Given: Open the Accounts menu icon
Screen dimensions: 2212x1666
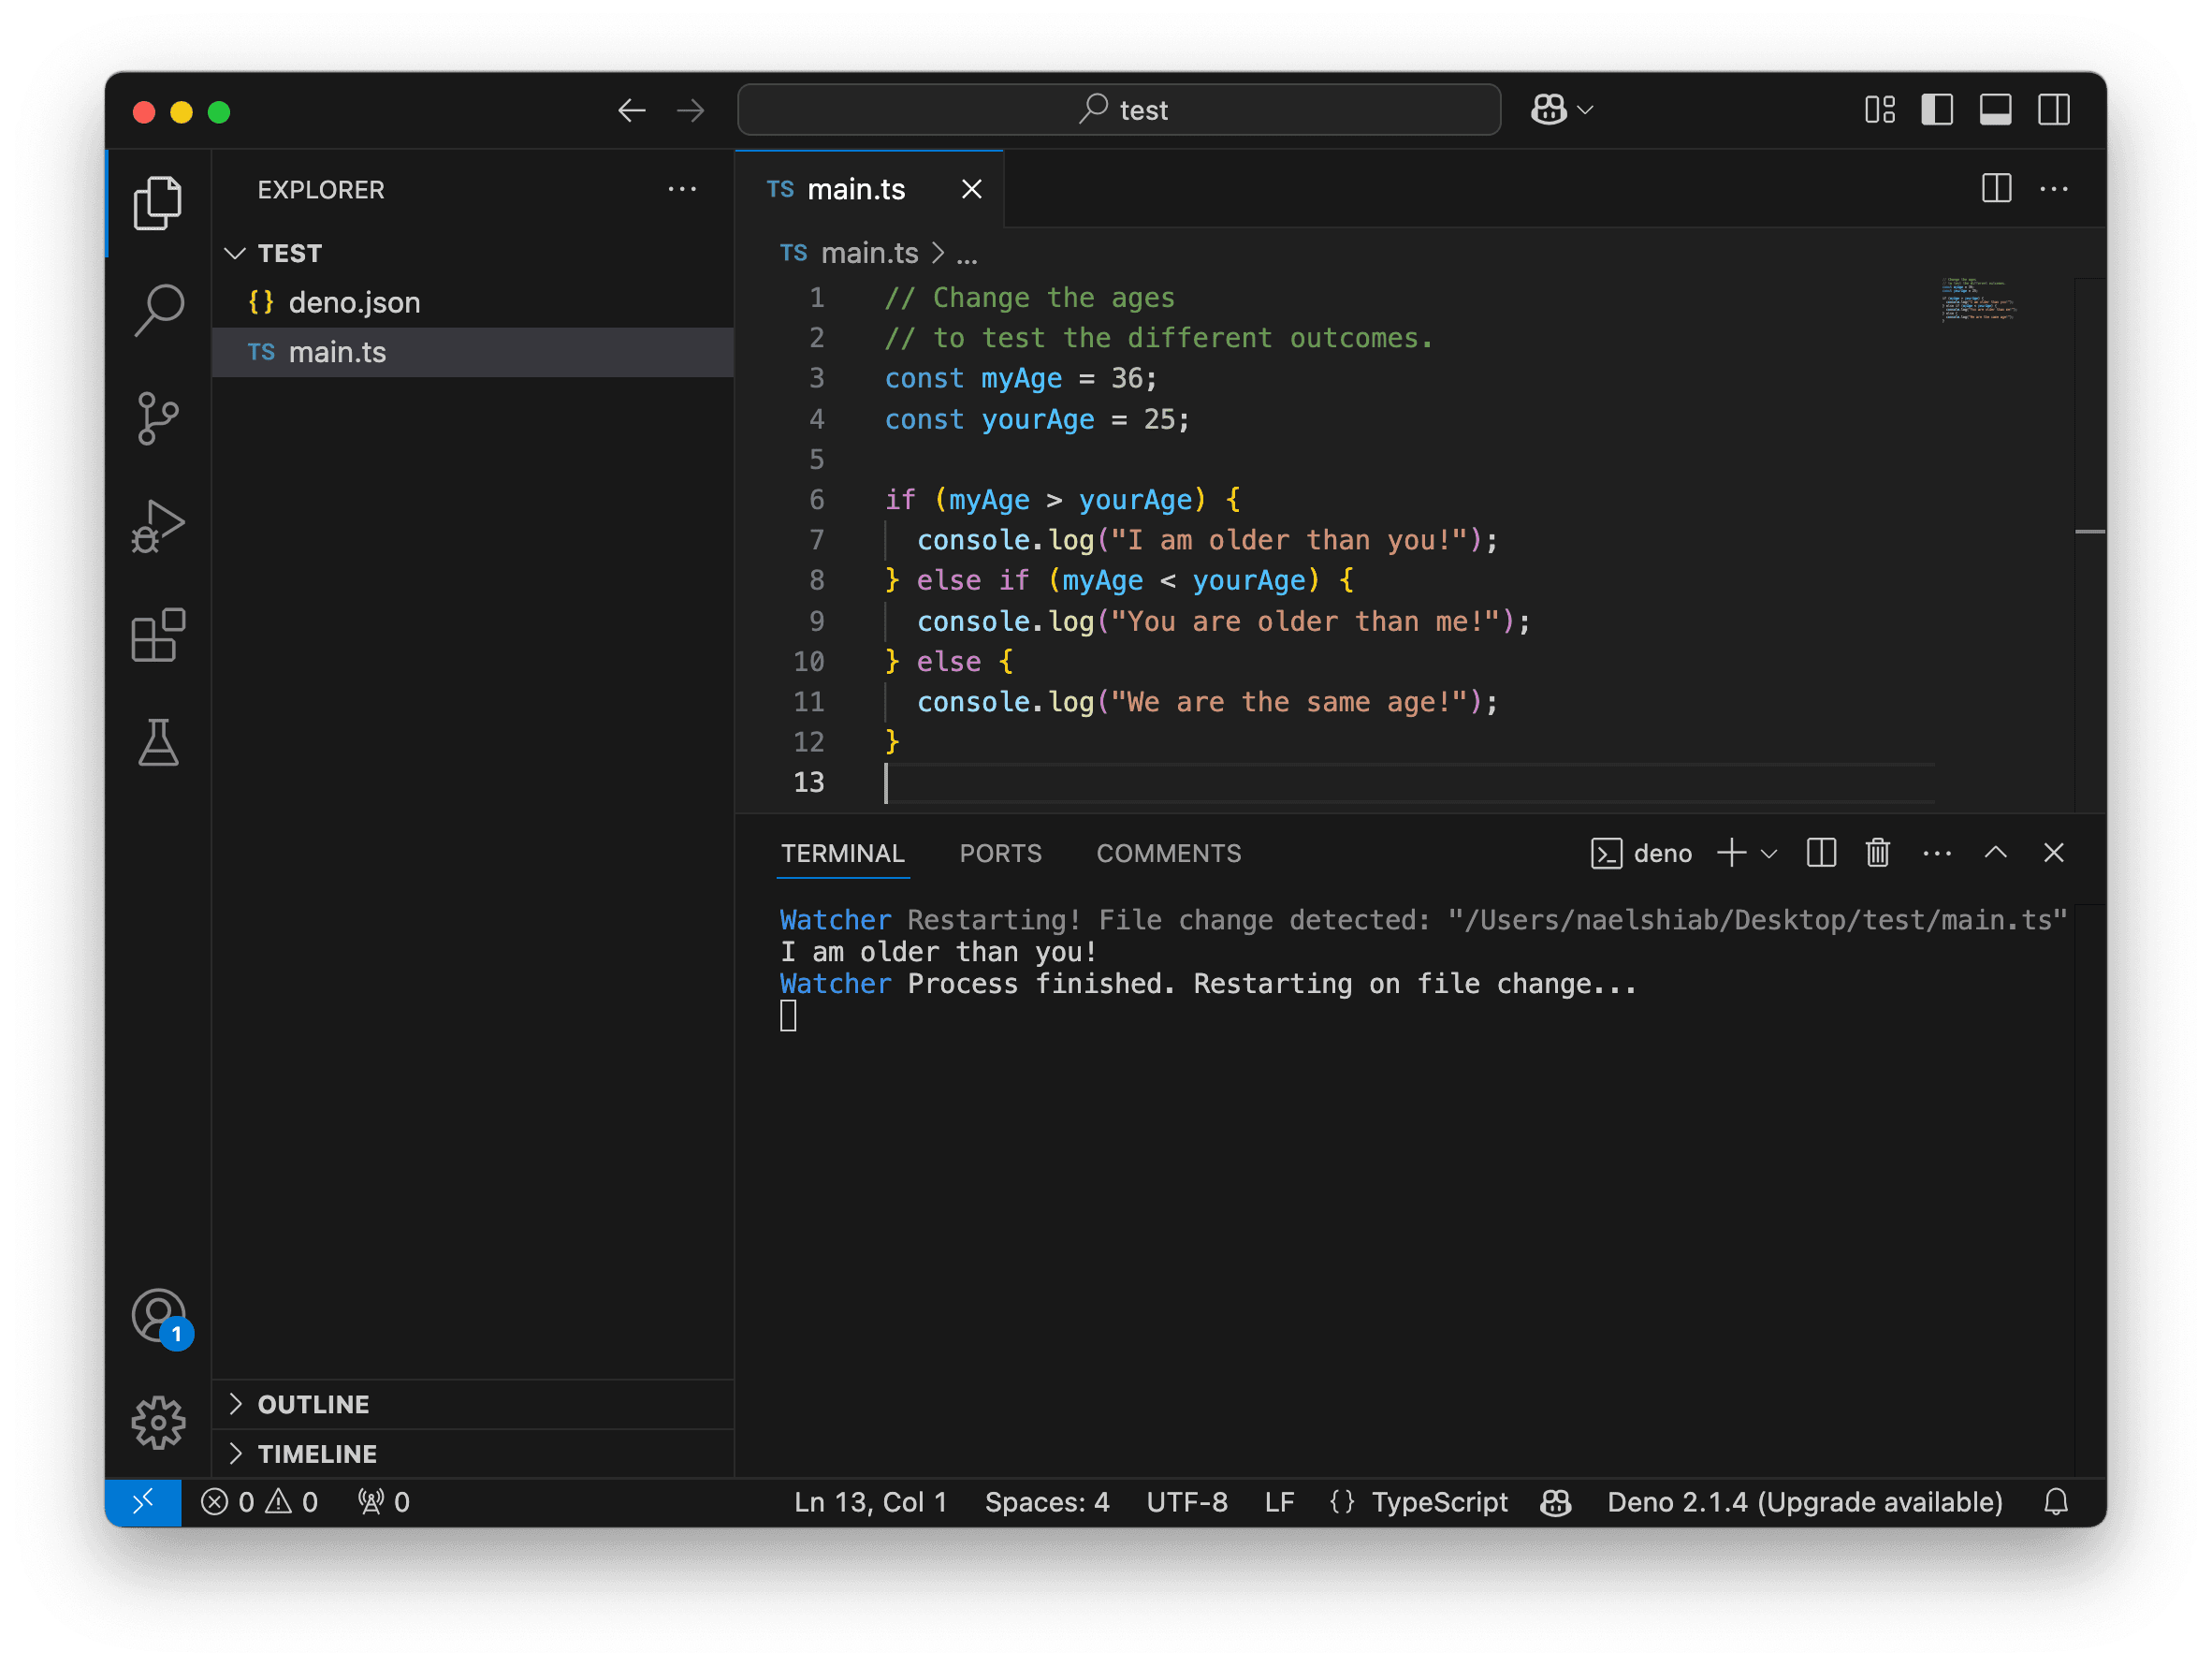Looking at the screenshot, I should [x=158, y=1316].
